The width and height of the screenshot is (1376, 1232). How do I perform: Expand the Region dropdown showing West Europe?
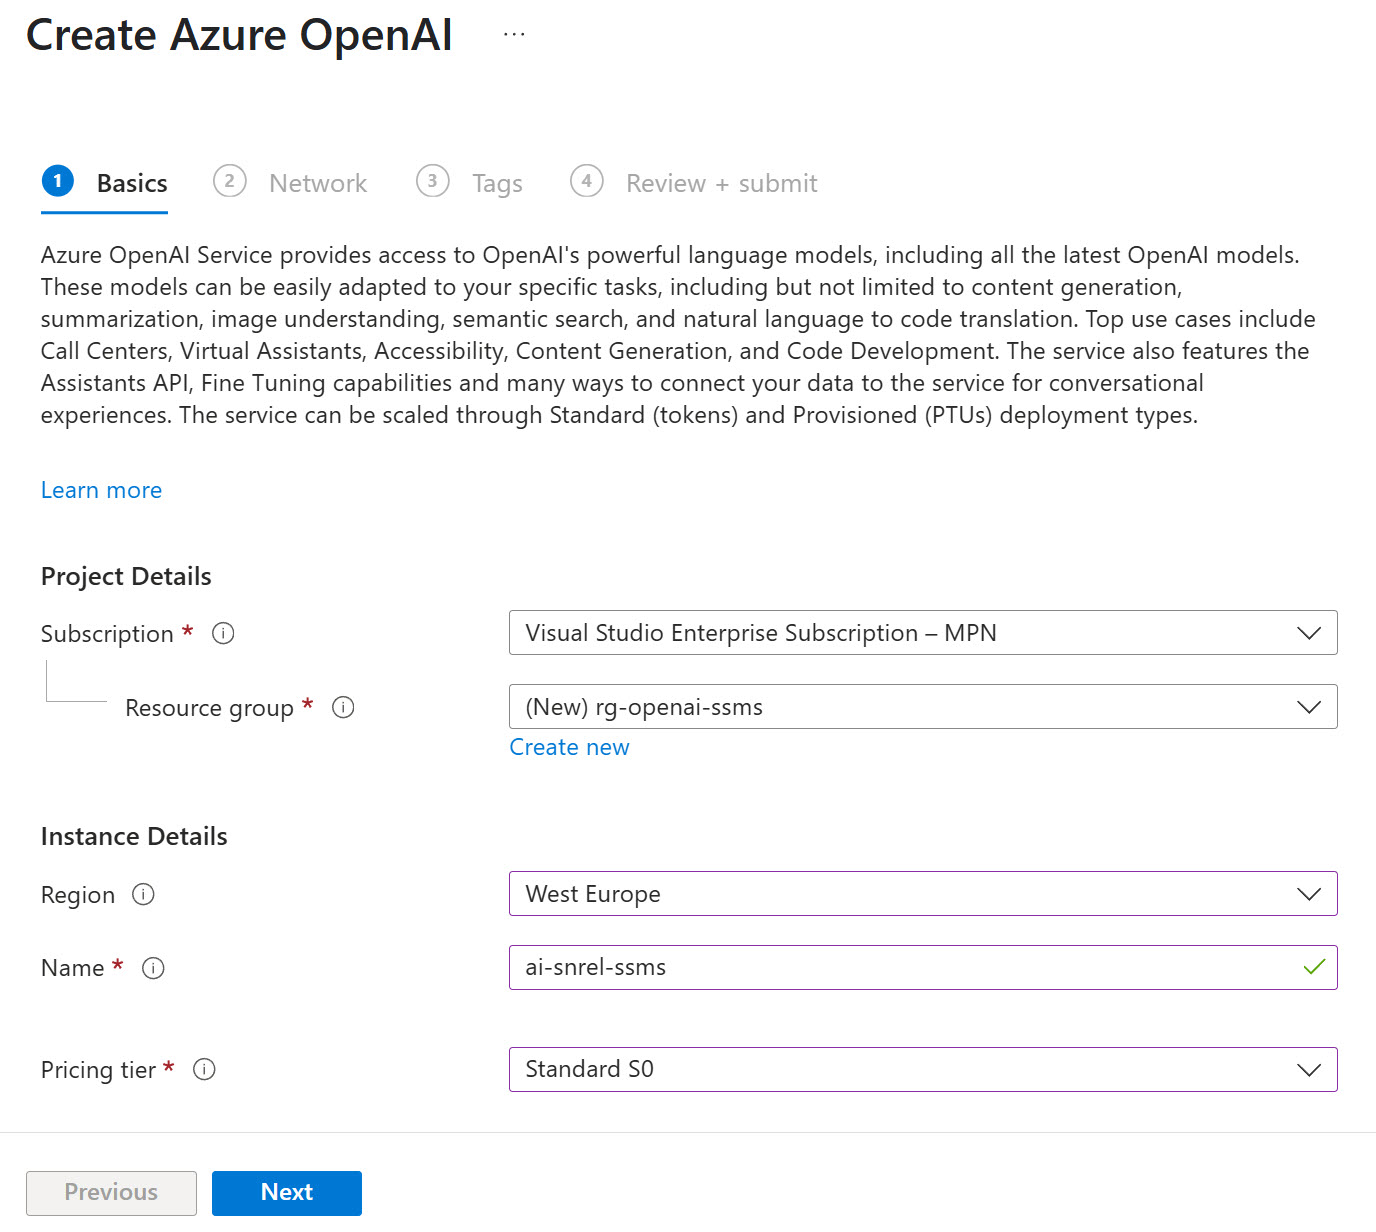point(922,894)
